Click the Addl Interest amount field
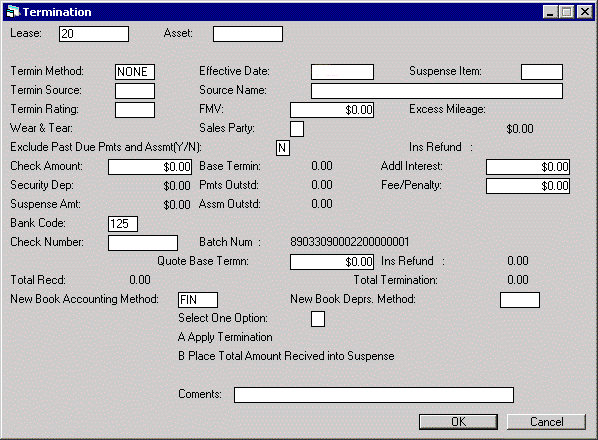This screenshot has height=440, width=598. click(528, 167)
